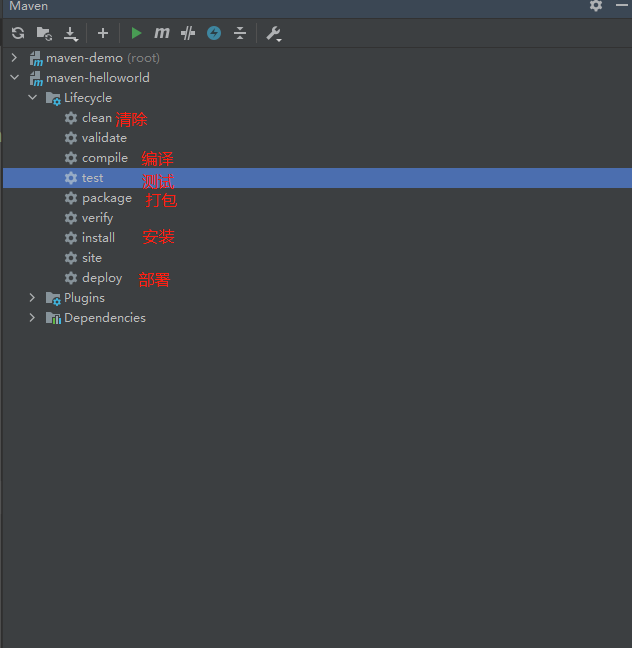Click gear icon beside package

(x=71, y=198)
